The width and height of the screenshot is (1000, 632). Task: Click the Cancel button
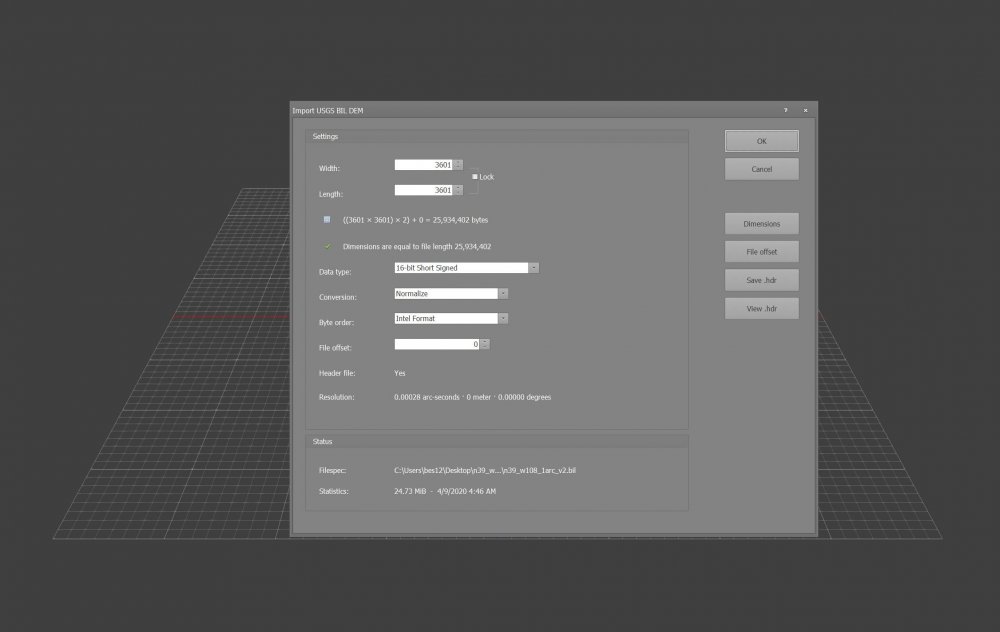(x=761, y=169)
